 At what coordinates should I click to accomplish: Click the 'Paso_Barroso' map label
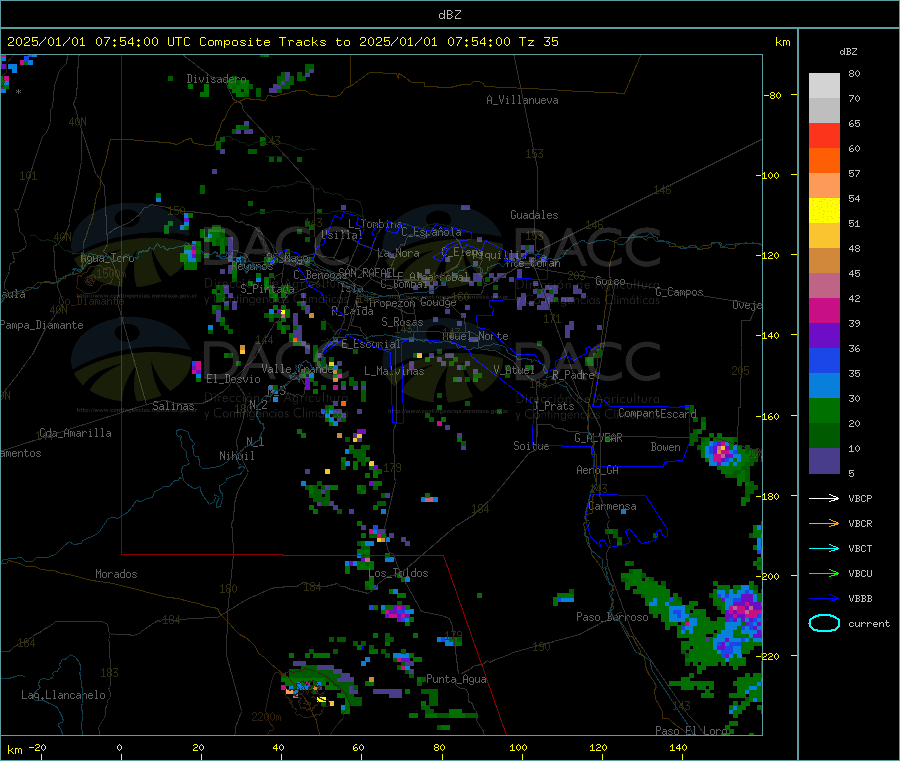(x=612, y=617)
